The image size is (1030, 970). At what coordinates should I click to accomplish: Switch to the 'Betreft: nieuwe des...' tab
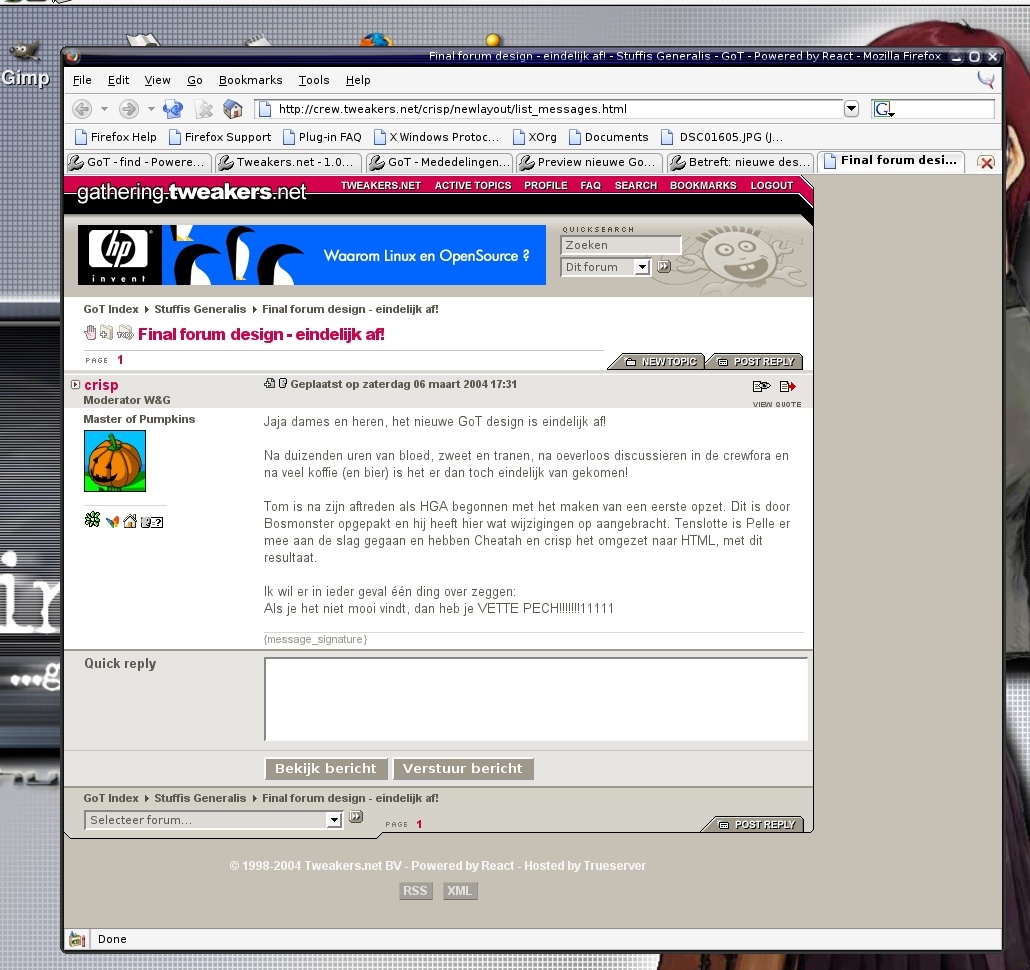tap(740, 162)
